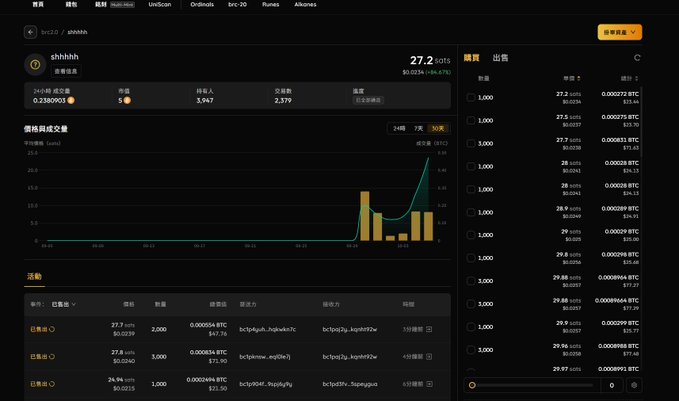
Task: Click the sweep quantity slider handle
Action: tap(472, 385)
